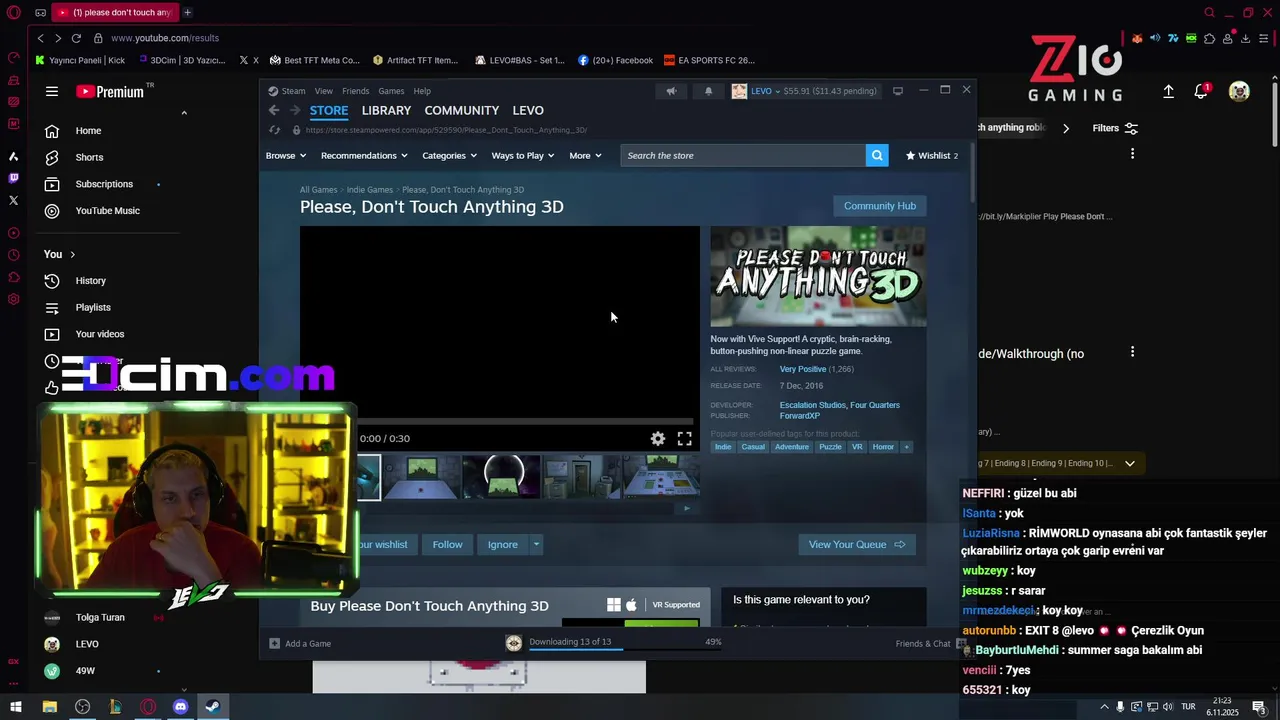Open Games menu in Steam
This screenshot has width=1280, height=720.
point(391,91)
